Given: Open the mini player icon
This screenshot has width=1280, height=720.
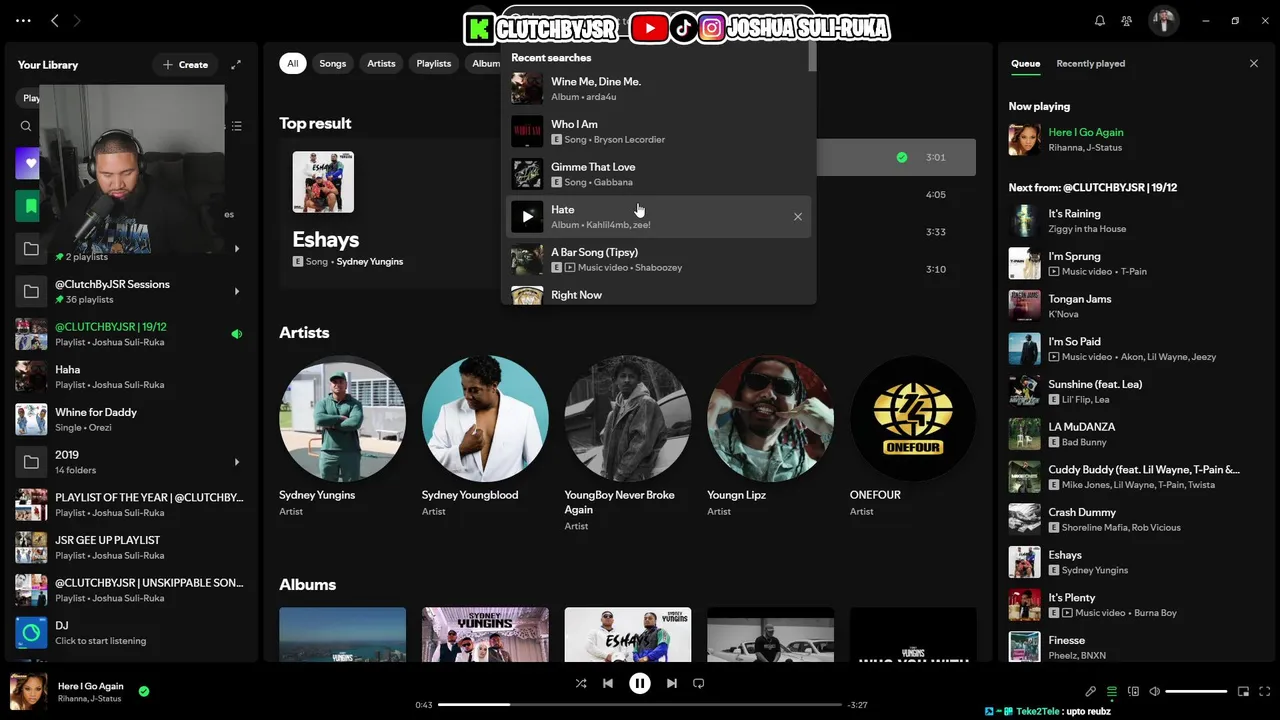Looking at the screenshot, I should pyautogui.click(x=1244, y=691).
